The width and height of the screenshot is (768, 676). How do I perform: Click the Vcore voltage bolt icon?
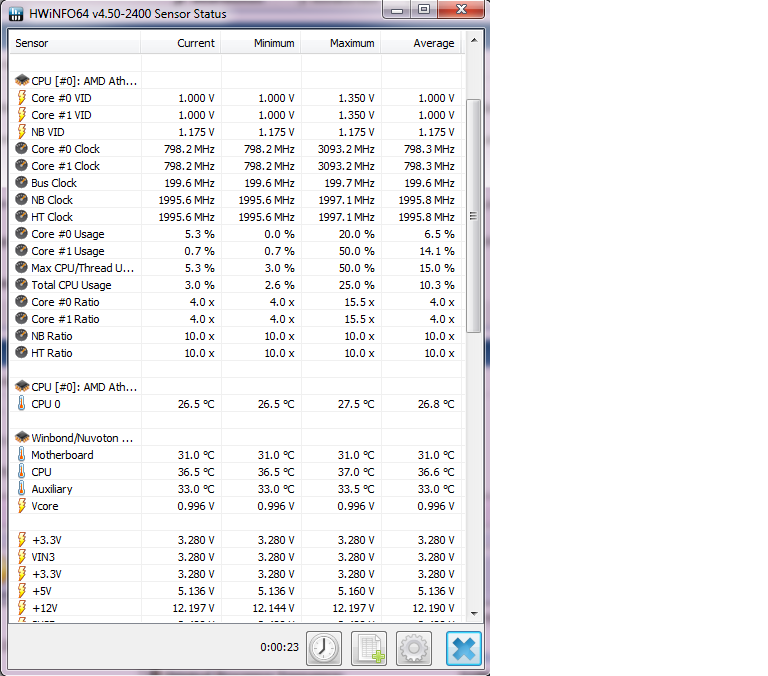[x=22, y=505]
